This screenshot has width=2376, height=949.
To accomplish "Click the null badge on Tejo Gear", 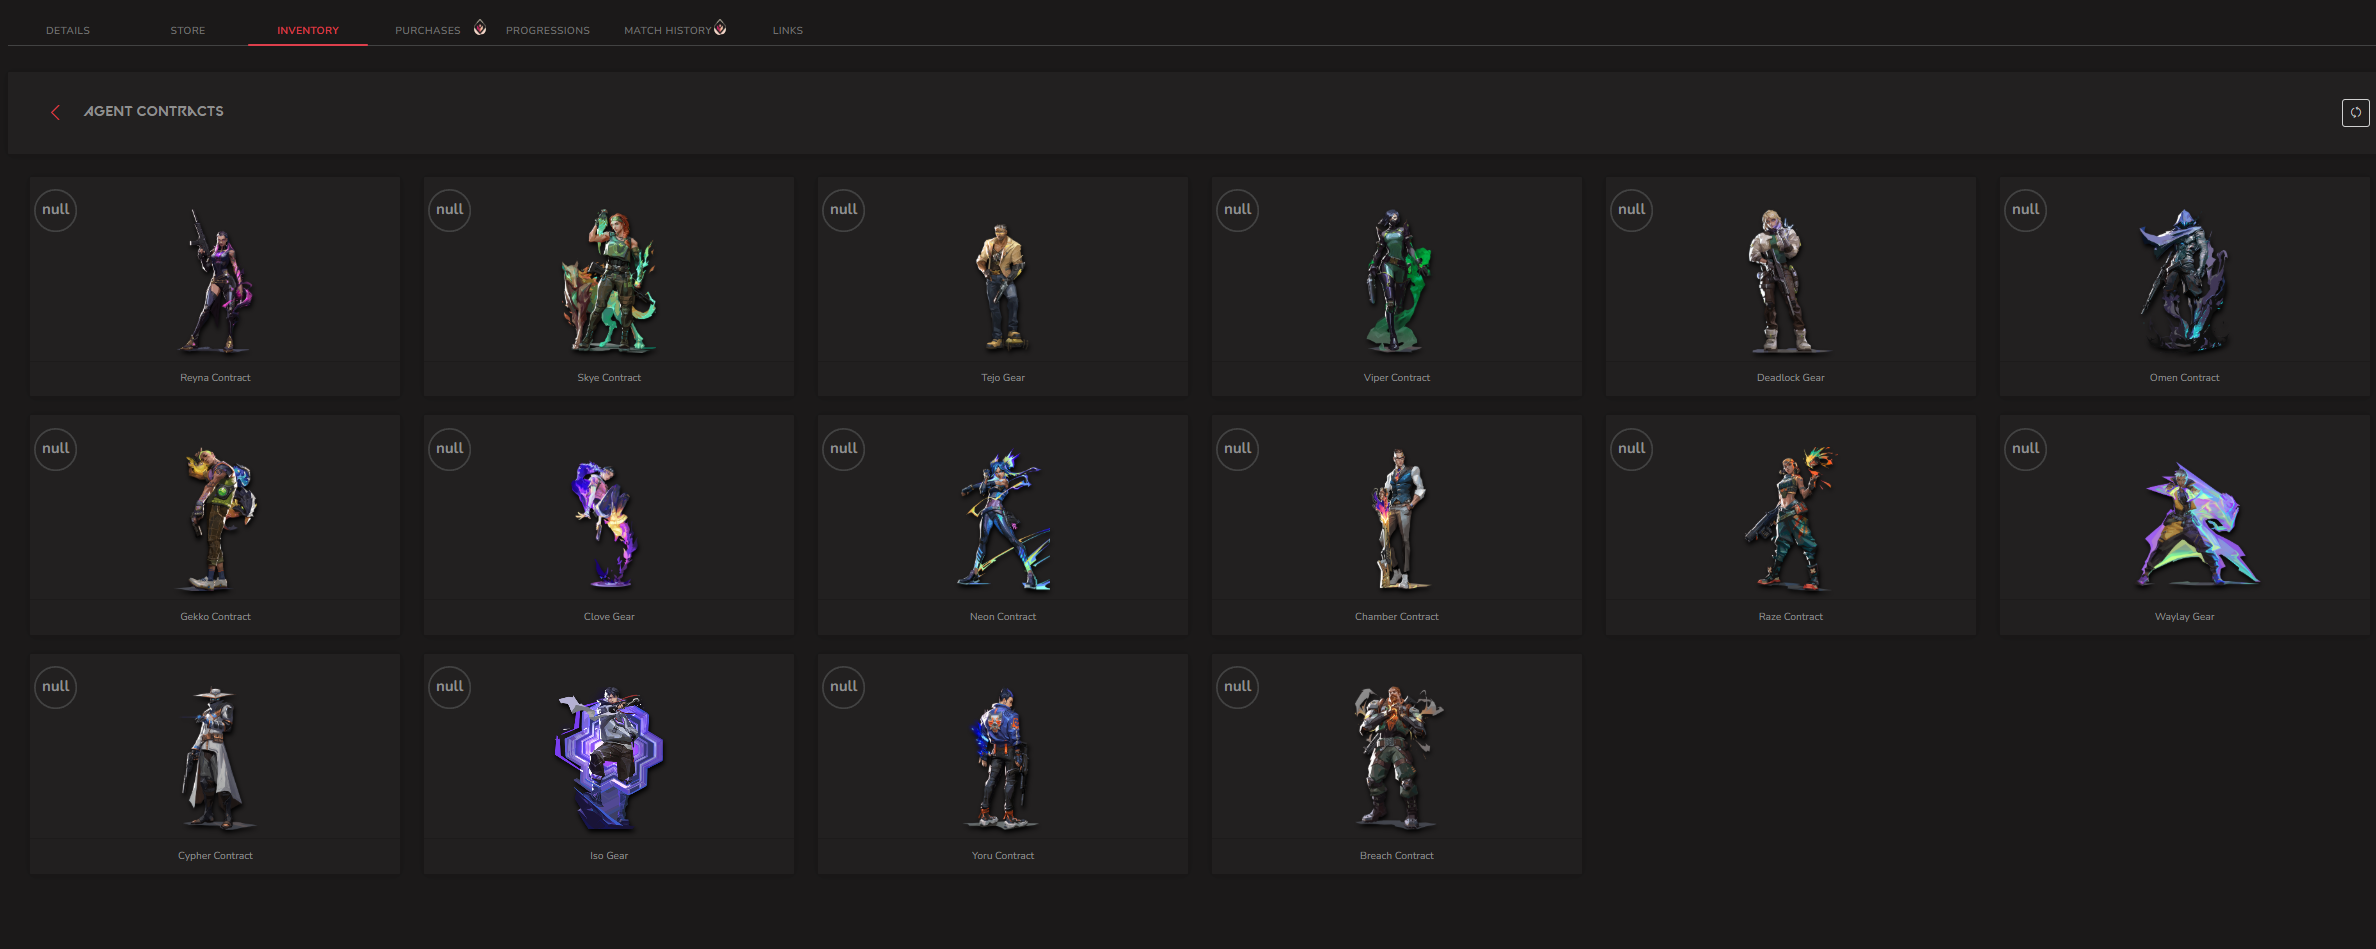I will pyautogui.click(x=844, y=210).
